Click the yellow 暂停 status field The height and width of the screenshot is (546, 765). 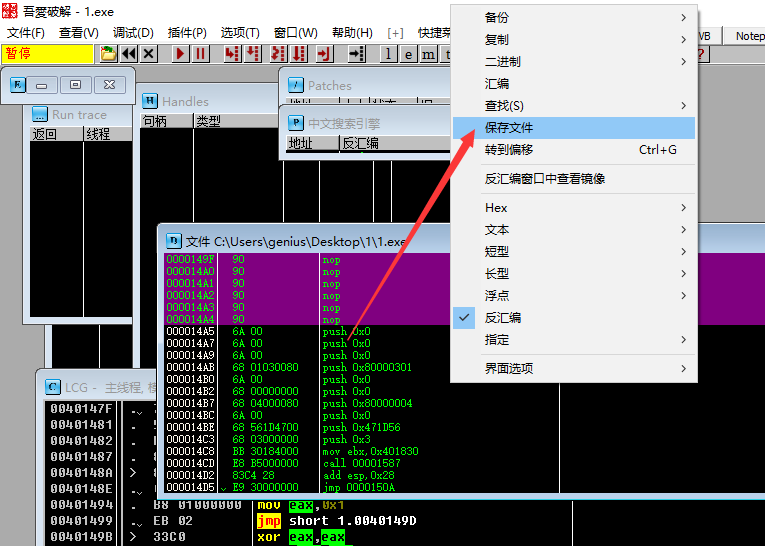click(x=47, y=54)
